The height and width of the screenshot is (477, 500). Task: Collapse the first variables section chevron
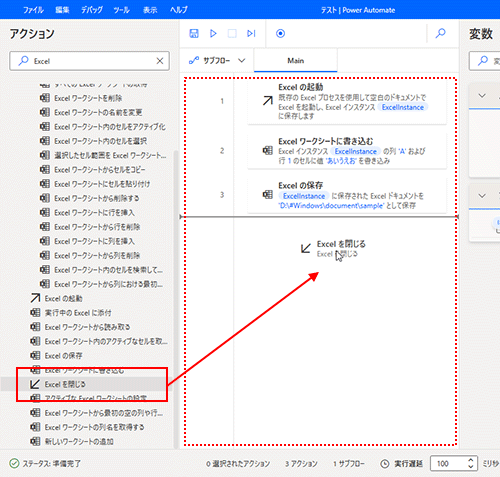(482, 96)
